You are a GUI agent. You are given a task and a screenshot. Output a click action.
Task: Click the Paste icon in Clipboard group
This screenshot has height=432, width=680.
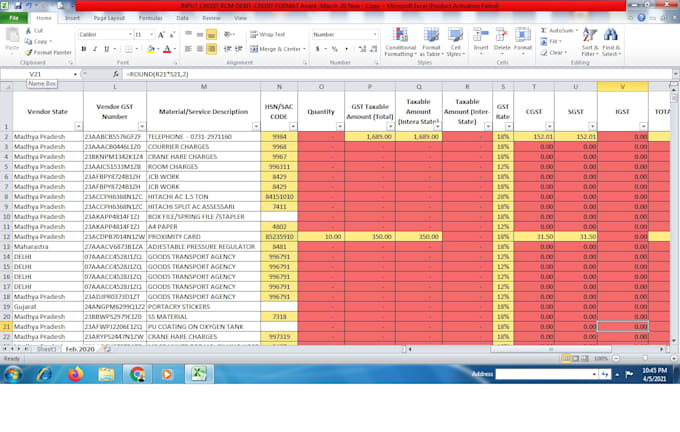coord(12,35)
